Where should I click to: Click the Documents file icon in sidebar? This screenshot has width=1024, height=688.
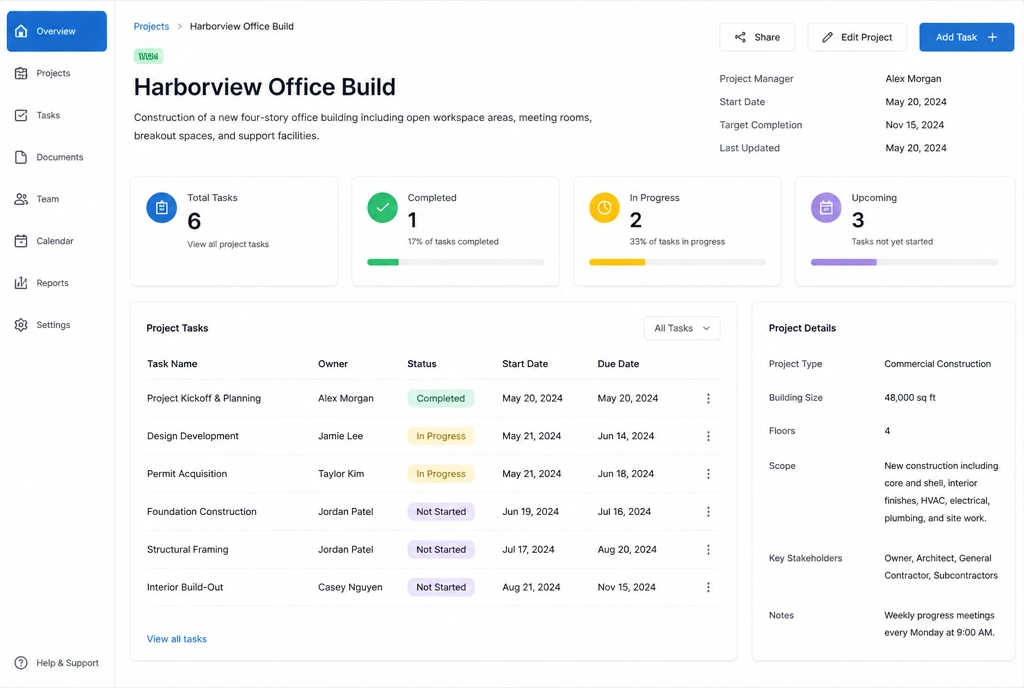(21, 157)
